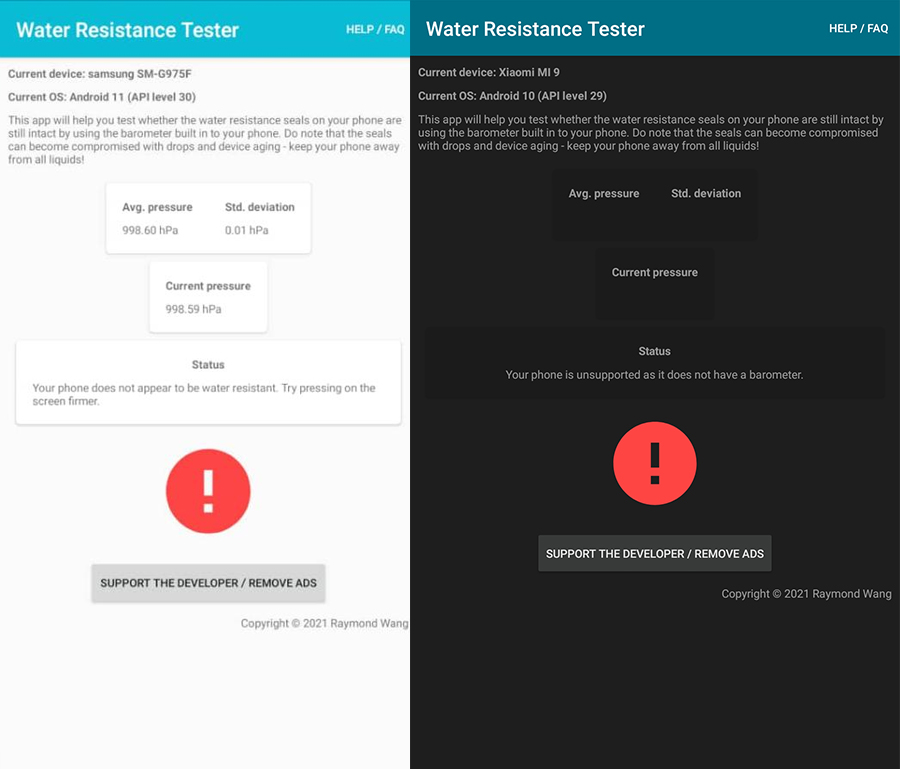Click 'Current OS: Android 11 (API level 30)'

click(x=102, y=97)
